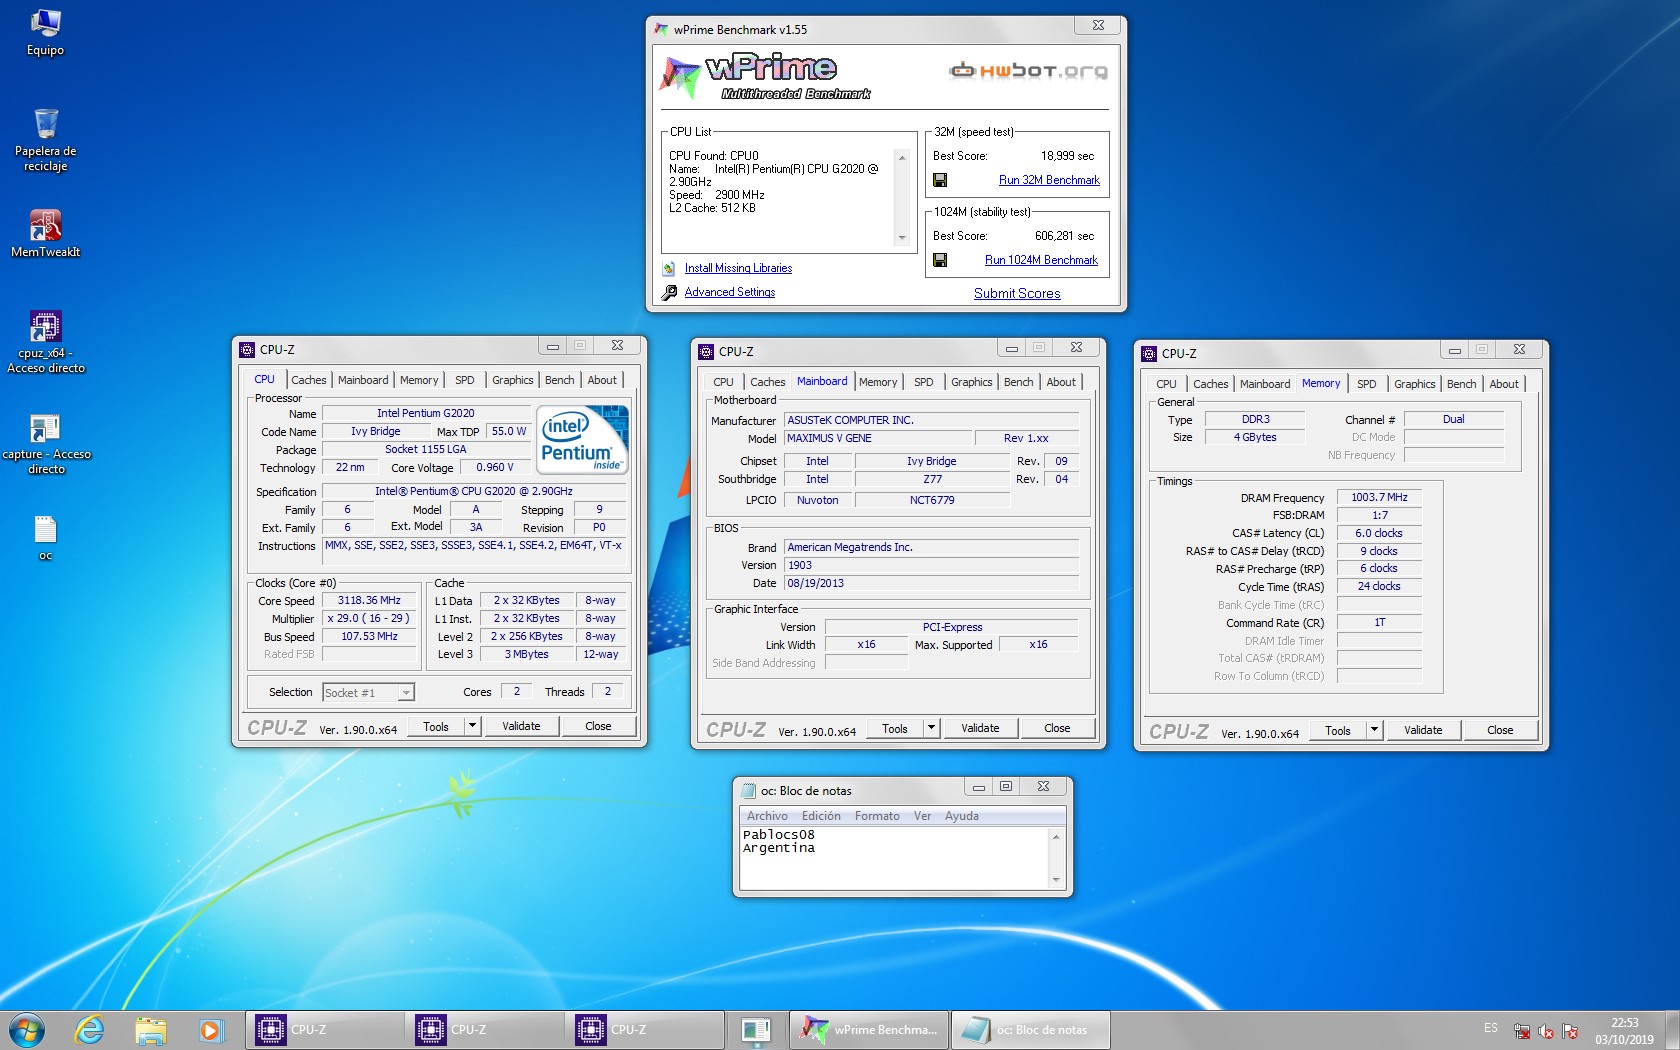Click the volume tray icon
This screenshot has width=1680, height=1050.
(1546, 1031)
